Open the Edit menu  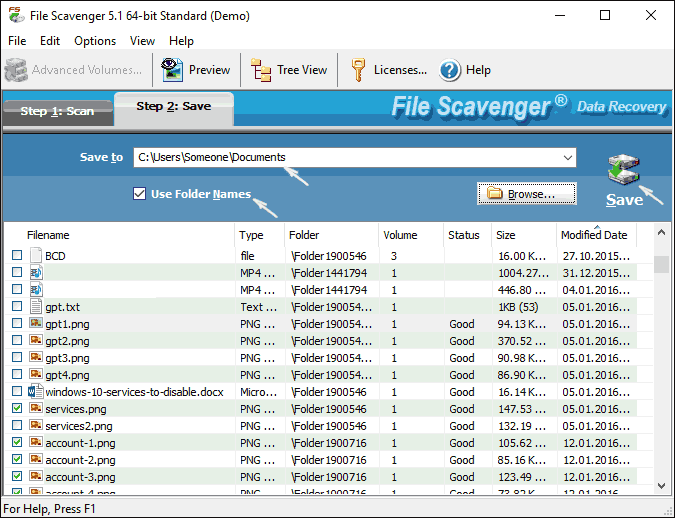50,41
